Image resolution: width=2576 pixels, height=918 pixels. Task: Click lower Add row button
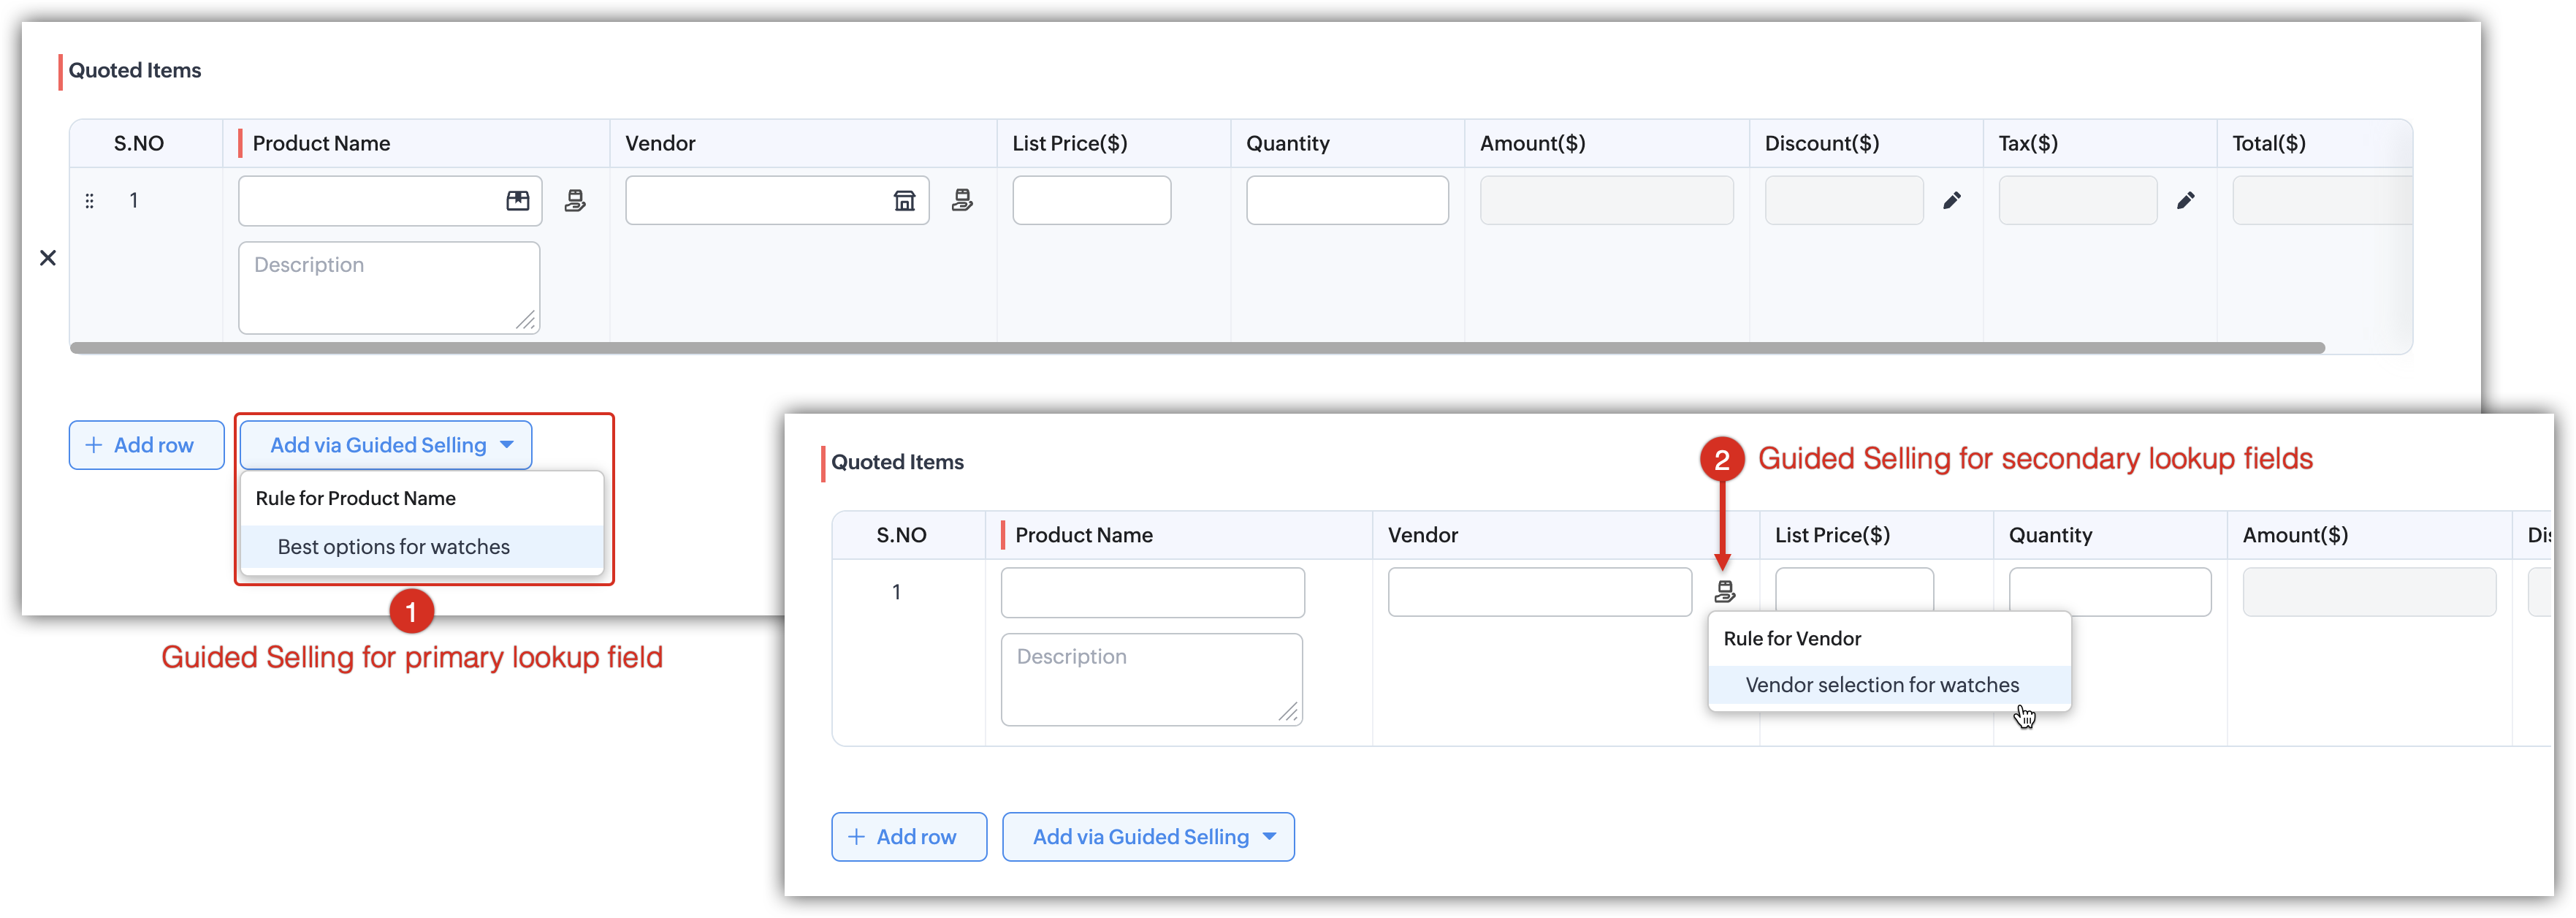click(x=908, y=837)
